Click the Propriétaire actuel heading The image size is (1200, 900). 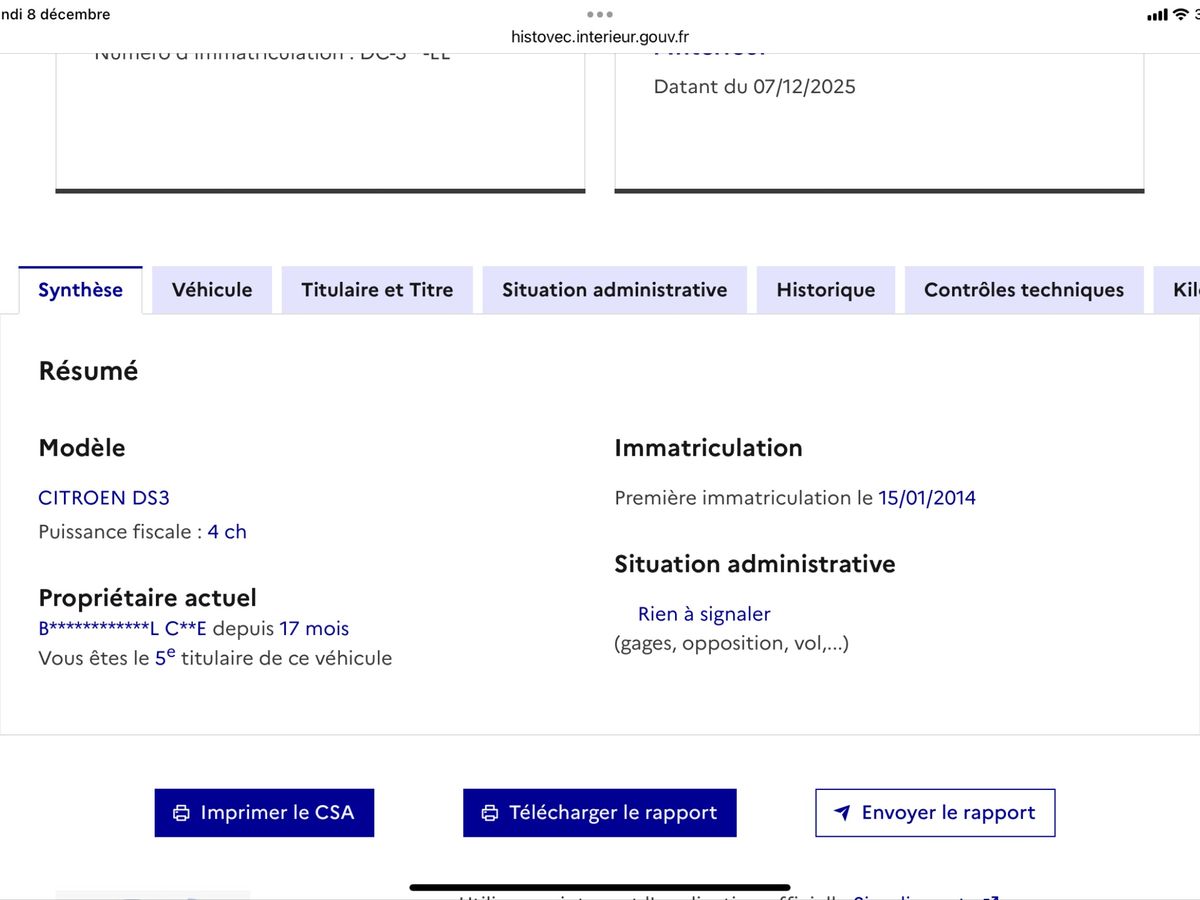pos(147,598)
